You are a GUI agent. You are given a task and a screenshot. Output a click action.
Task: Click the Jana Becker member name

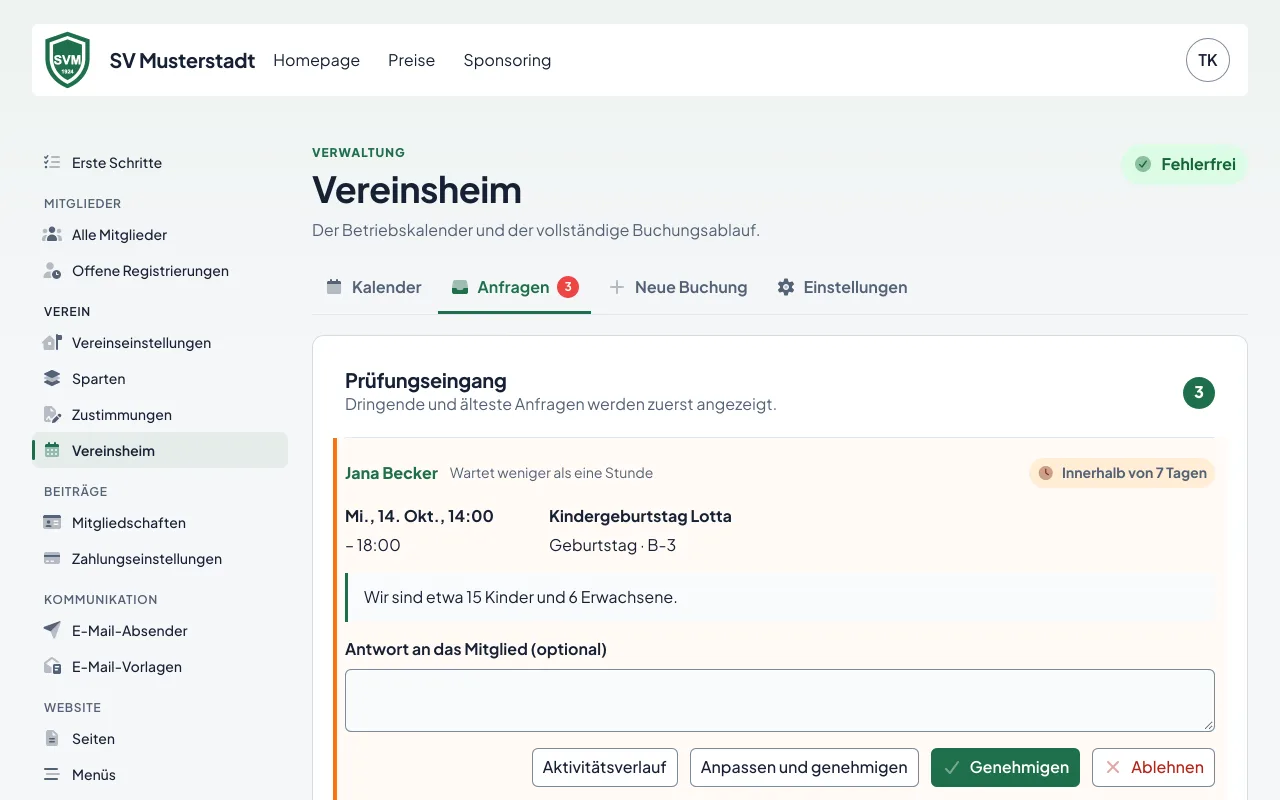[x=391, y=473]
